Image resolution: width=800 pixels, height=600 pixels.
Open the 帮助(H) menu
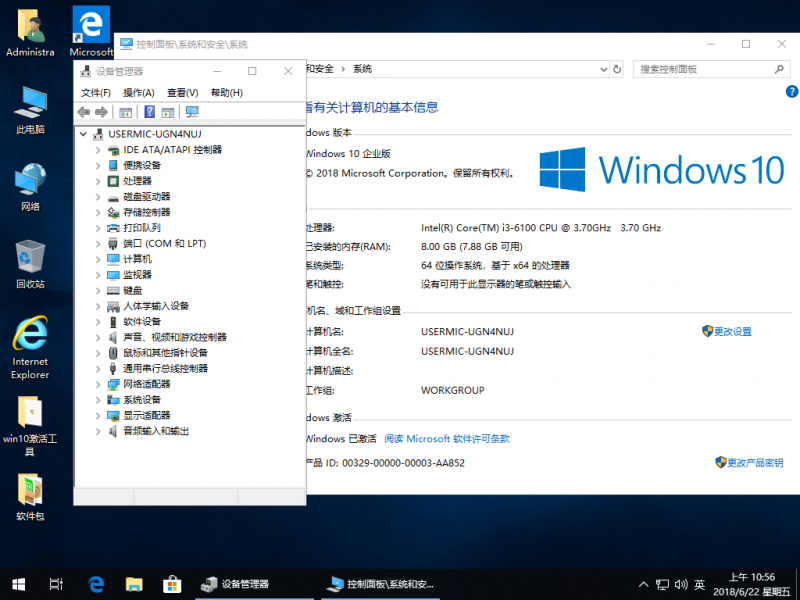pyautogui.click(x=227, y=93)
